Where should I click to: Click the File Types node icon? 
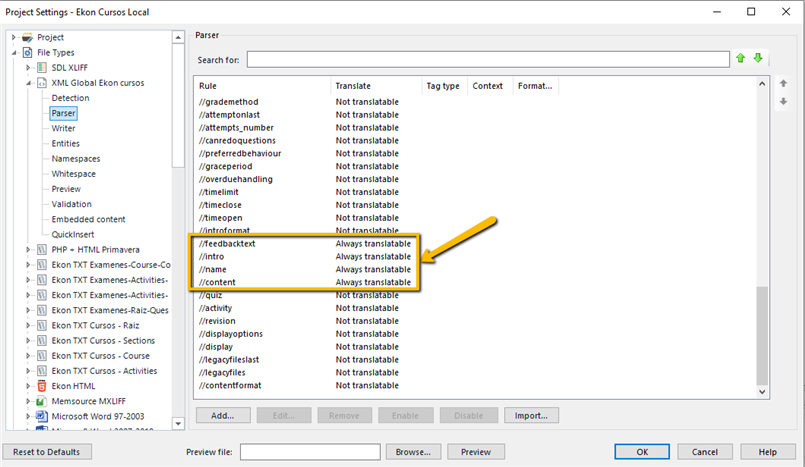tap(27, 52)
